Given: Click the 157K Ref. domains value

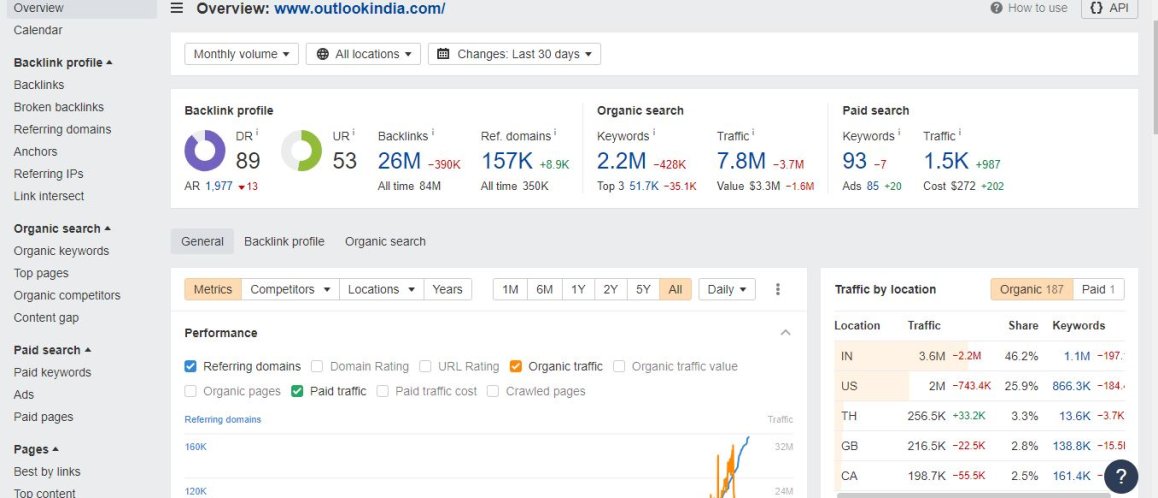Looking at the screenshot, I should (x=507, y=161).
